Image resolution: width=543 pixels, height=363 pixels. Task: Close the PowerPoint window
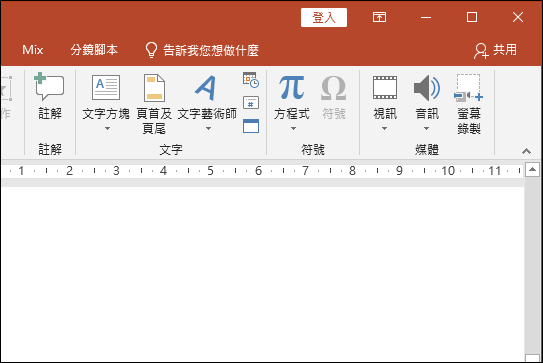[518, 17]
